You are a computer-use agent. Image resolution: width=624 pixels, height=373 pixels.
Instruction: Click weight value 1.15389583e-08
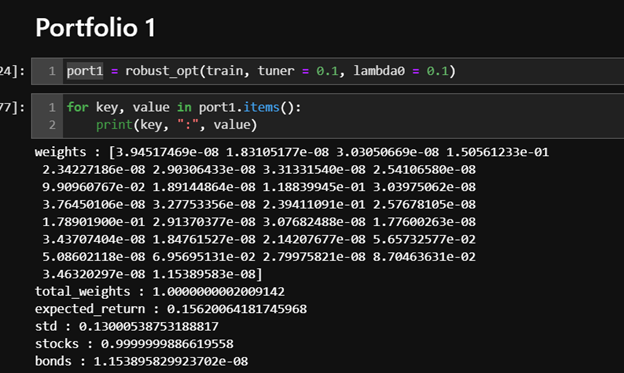coord(204,274)
